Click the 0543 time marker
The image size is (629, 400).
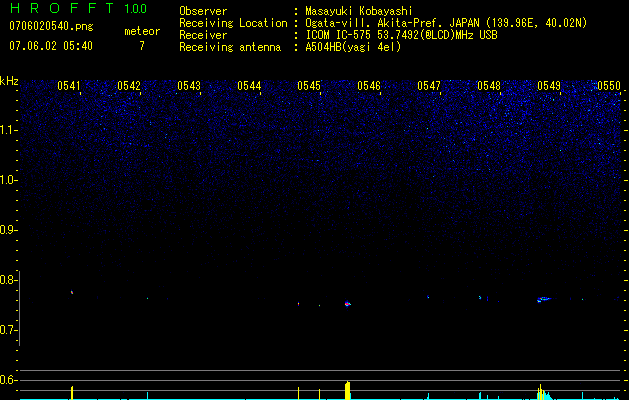tap(189, 86)
